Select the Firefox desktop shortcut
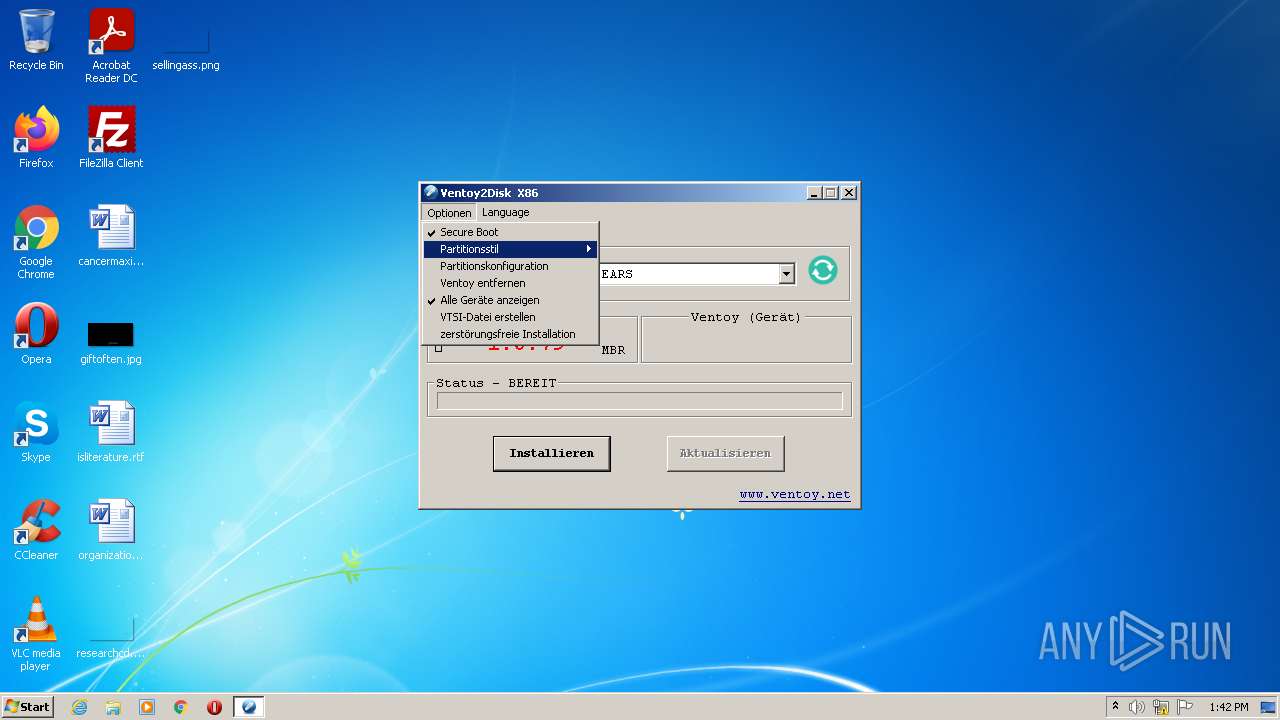The width and height of the screenshot is (1280, 720). [36, 138]
